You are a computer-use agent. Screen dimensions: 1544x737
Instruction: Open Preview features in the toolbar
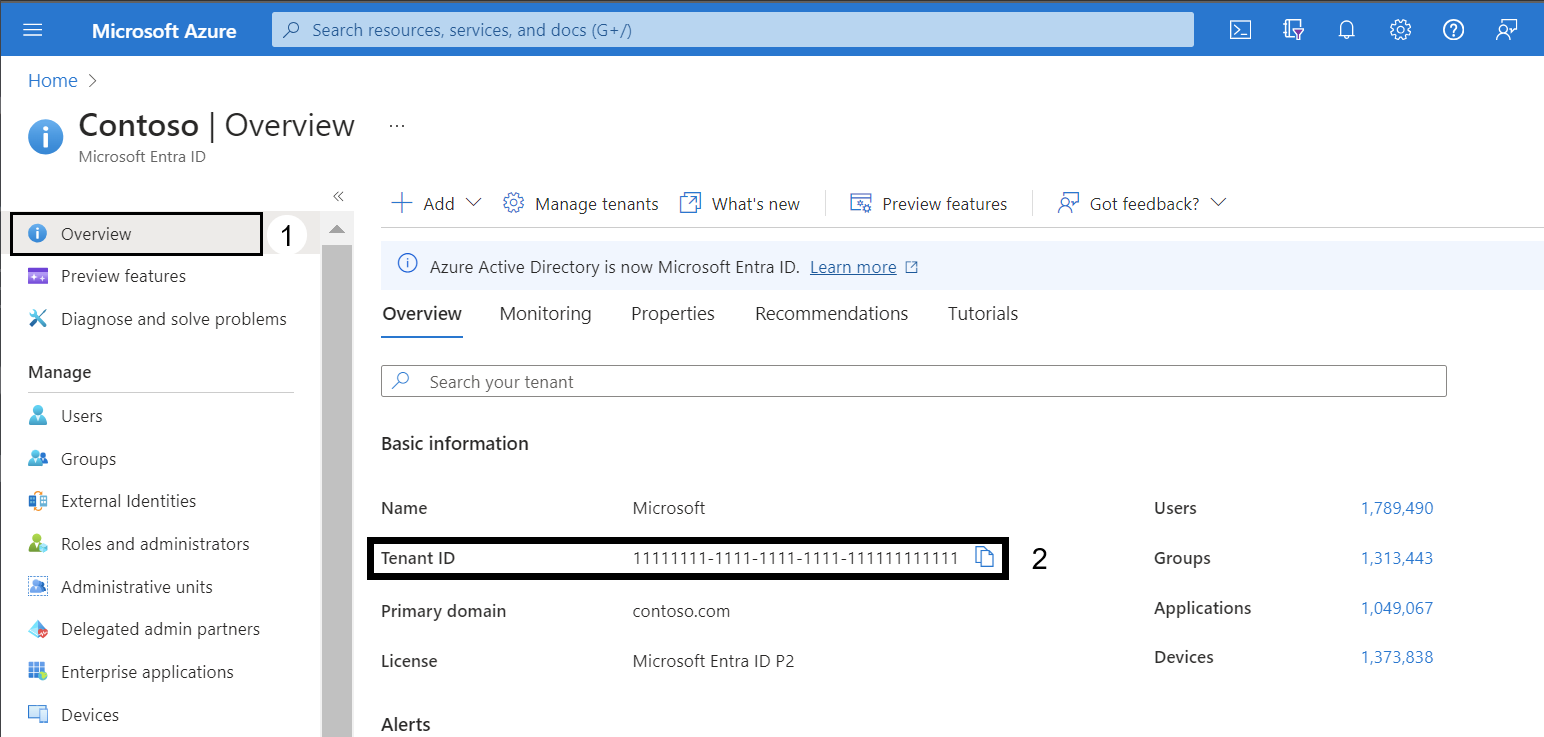pos(928,204)
